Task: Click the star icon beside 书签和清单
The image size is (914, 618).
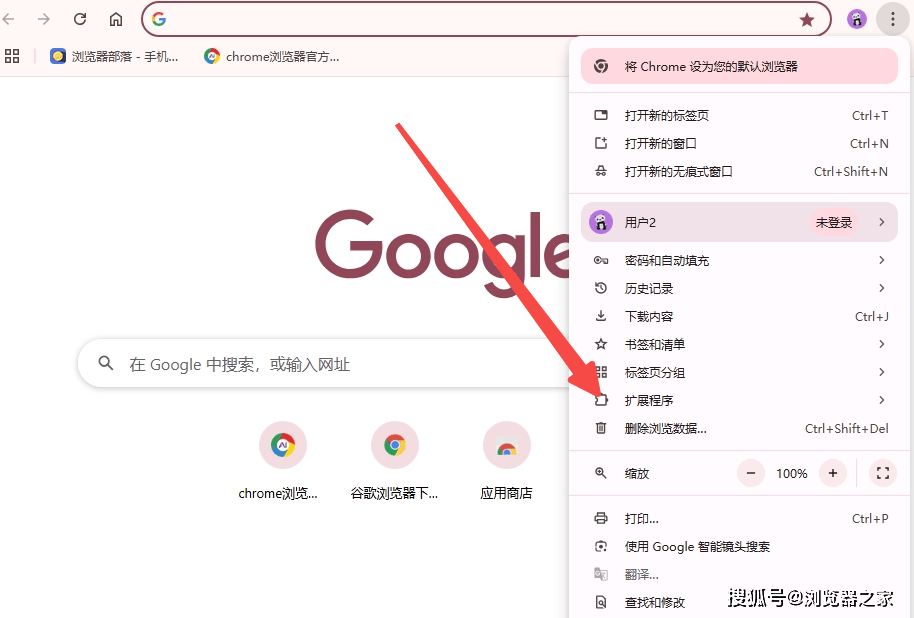Action: 601,344
